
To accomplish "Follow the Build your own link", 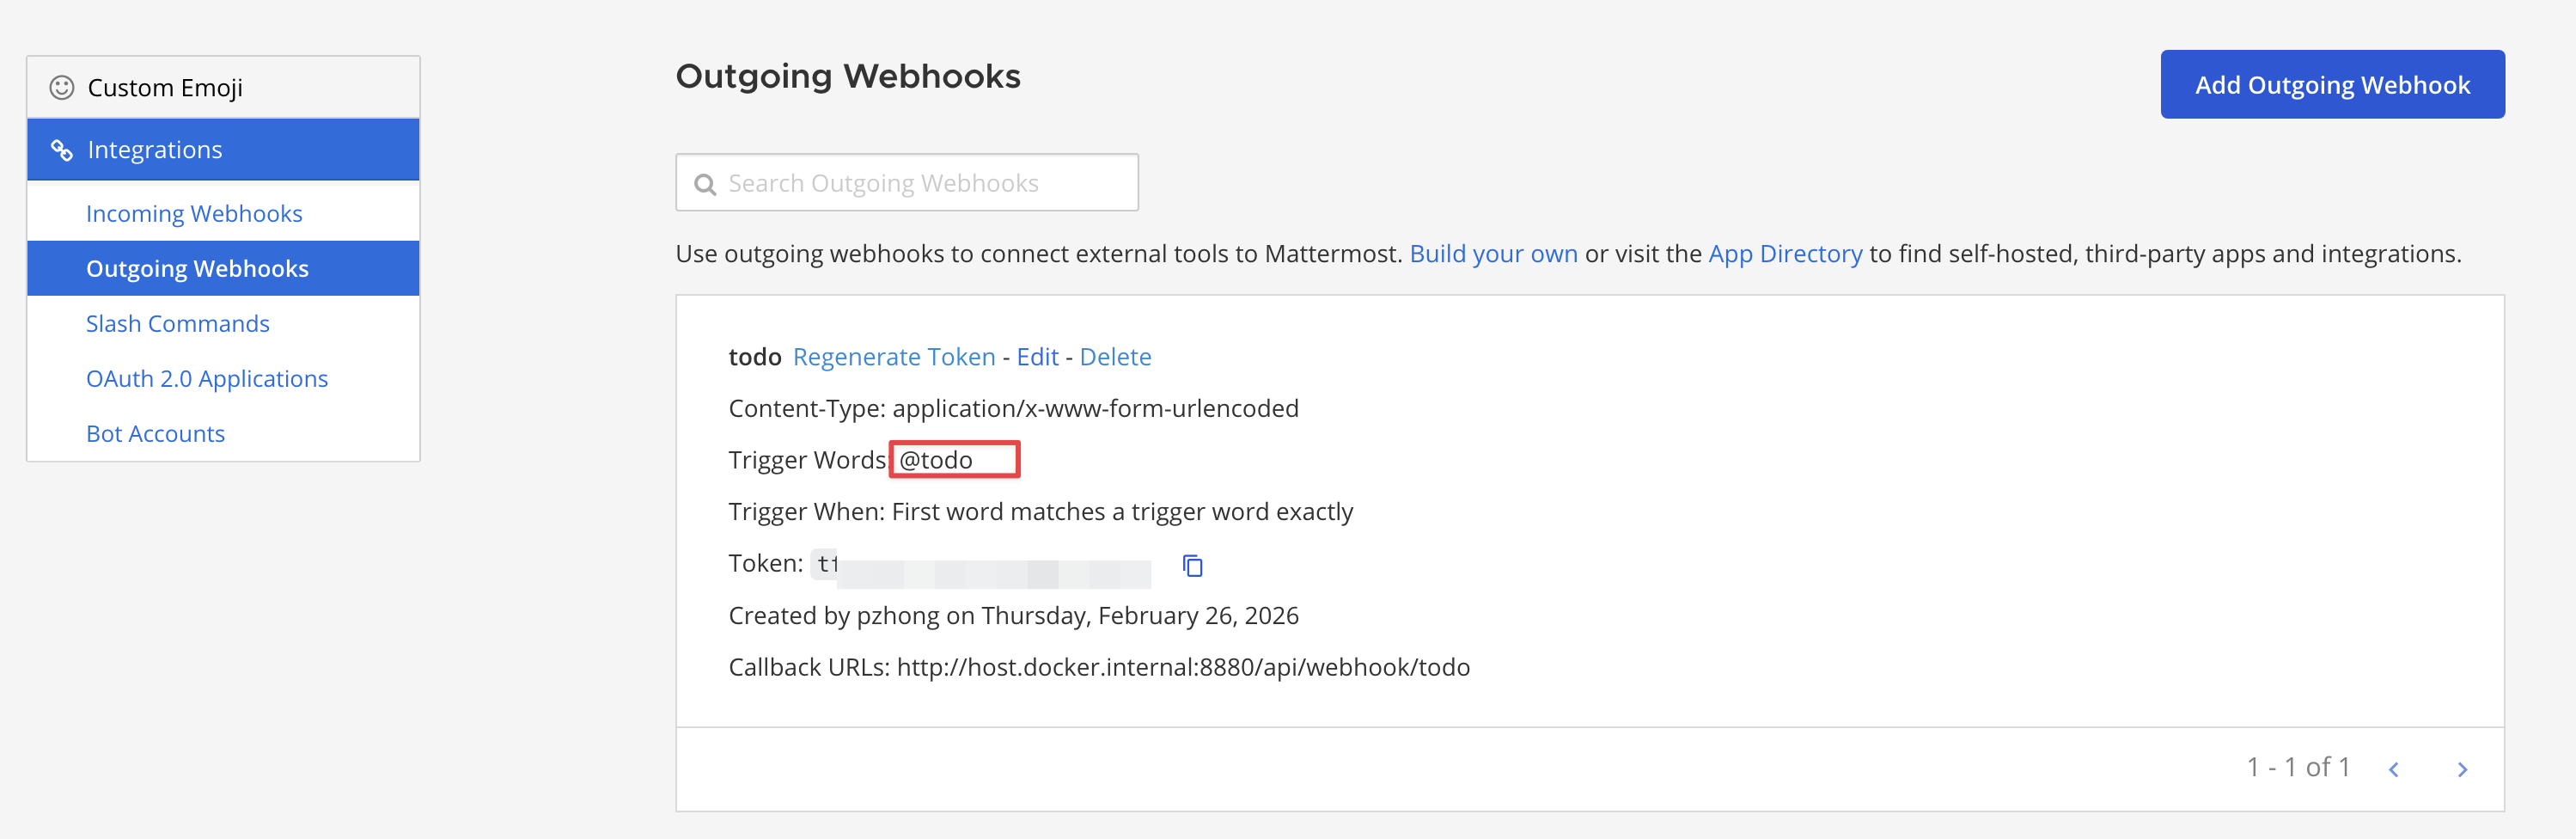I will [x=1493, y=254].
